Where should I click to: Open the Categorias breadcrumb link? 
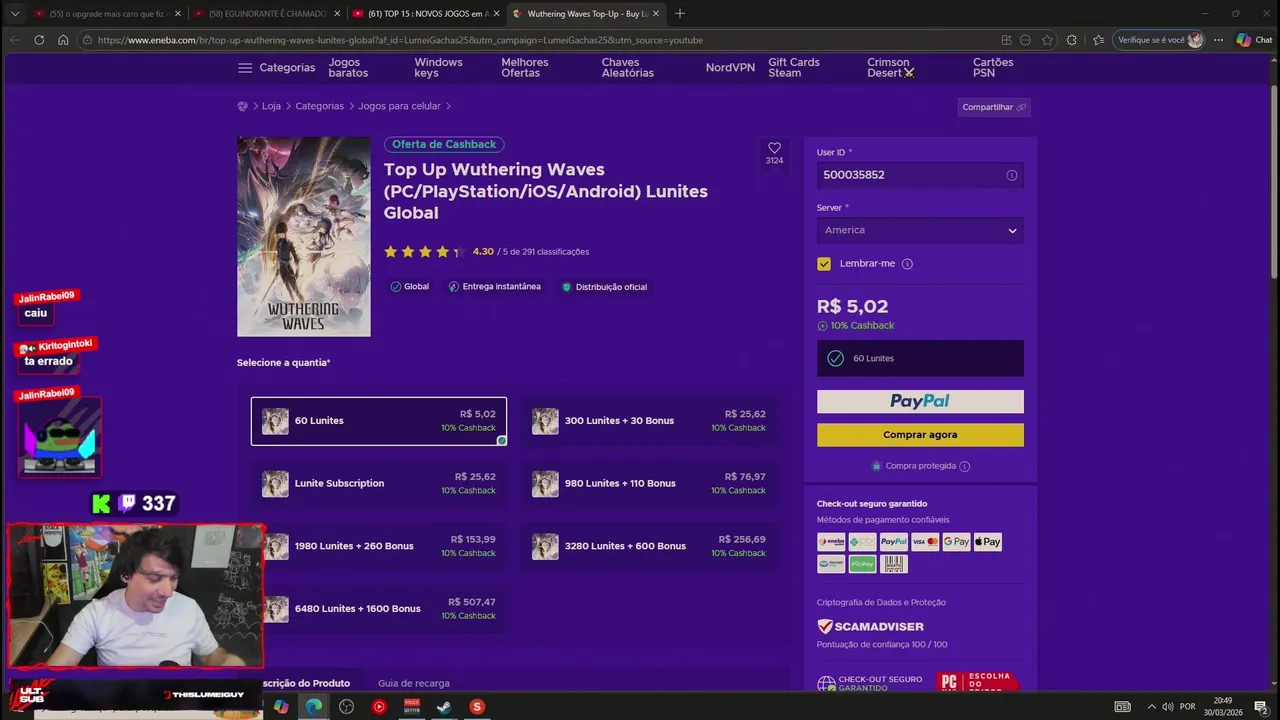319,106
